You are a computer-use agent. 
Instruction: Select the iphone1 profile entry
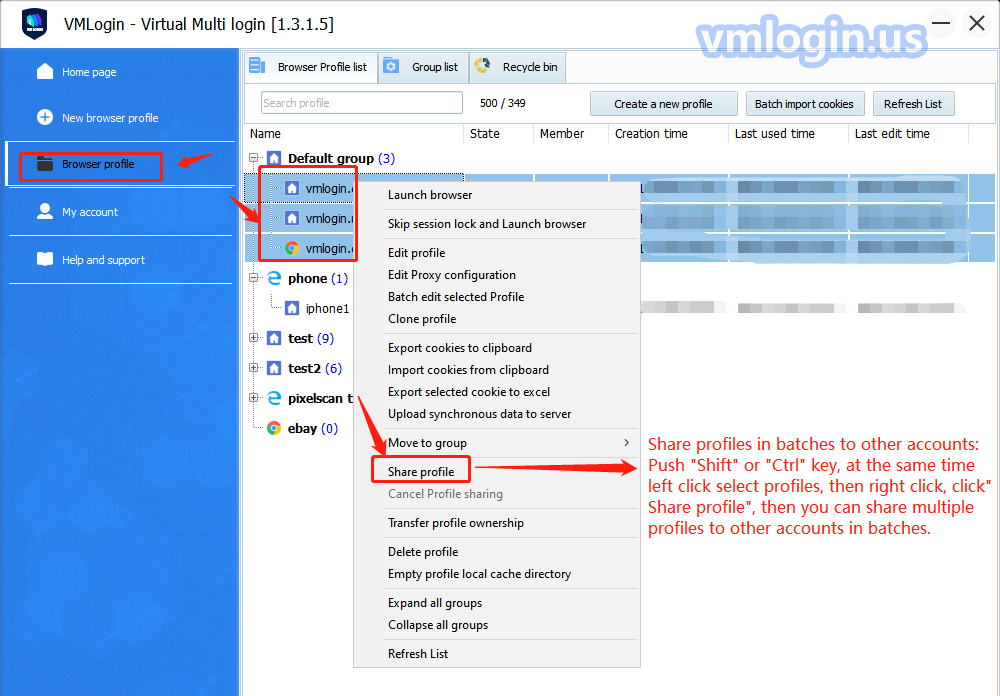(327, 309)
